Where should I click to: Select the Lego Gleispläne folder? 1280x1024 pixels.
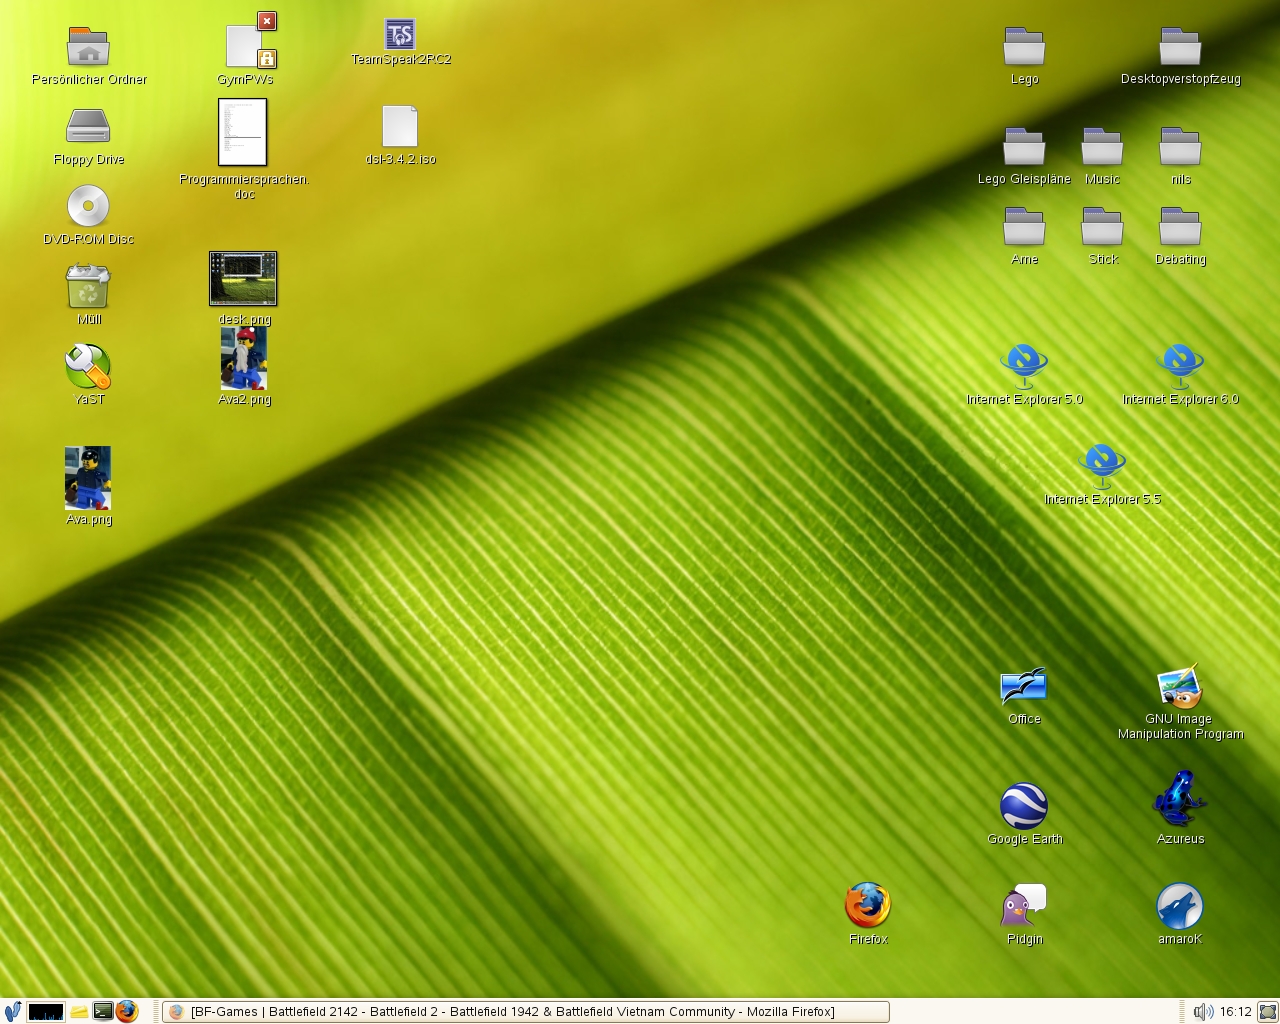tap(1024, 147)
